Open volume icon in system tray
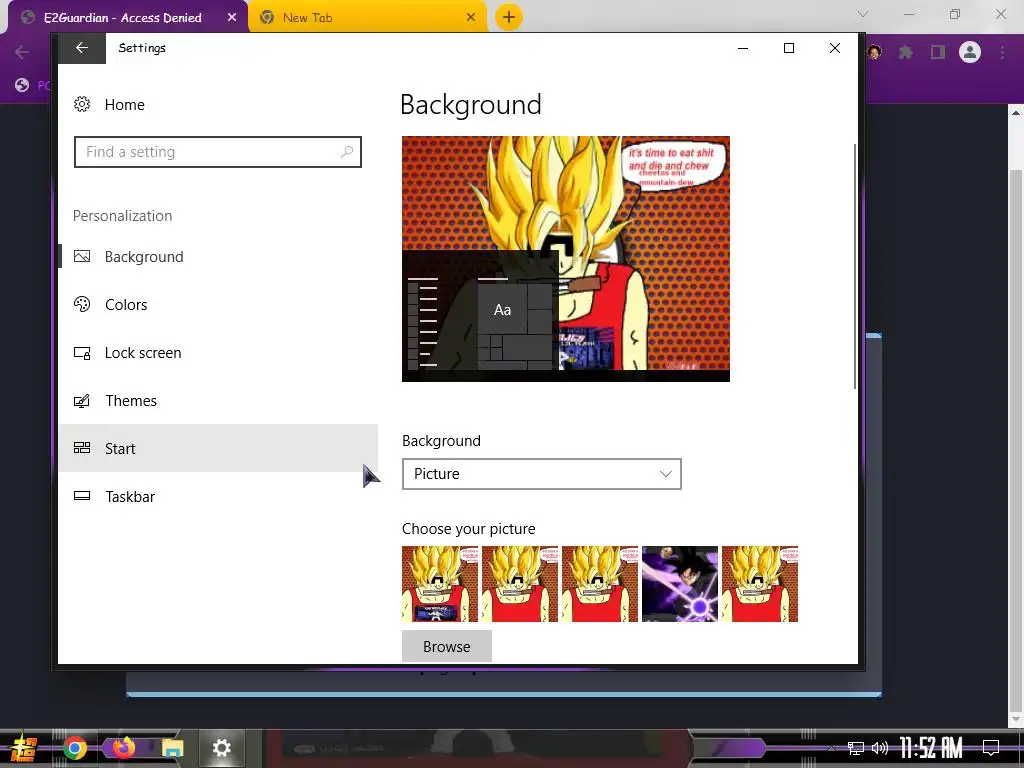This screenshot has height=768, width=1024. [880, 748]
